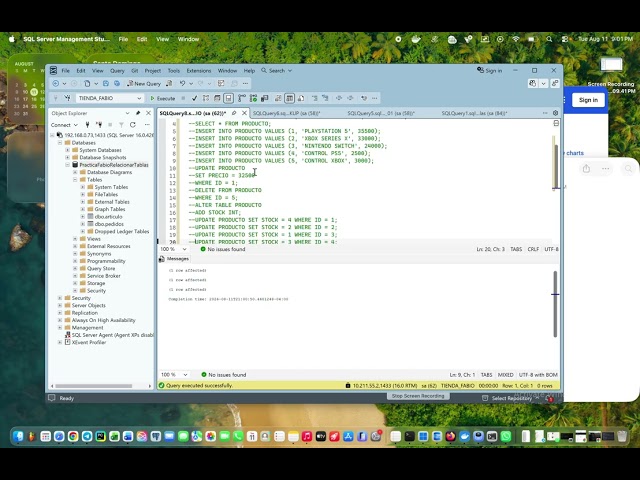
Task: Click the editor vertical scrollbar thumb
Action: click(x=556, y=167)
